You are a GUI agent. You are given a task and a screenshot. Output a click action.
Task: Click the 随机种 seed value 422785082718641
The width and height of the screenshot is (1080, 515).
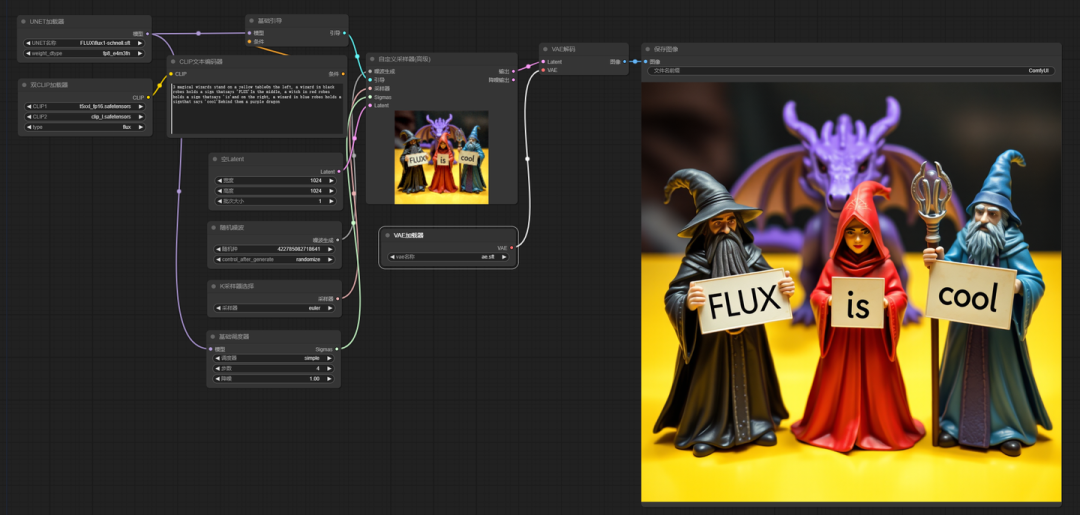(x=301, y=249)
